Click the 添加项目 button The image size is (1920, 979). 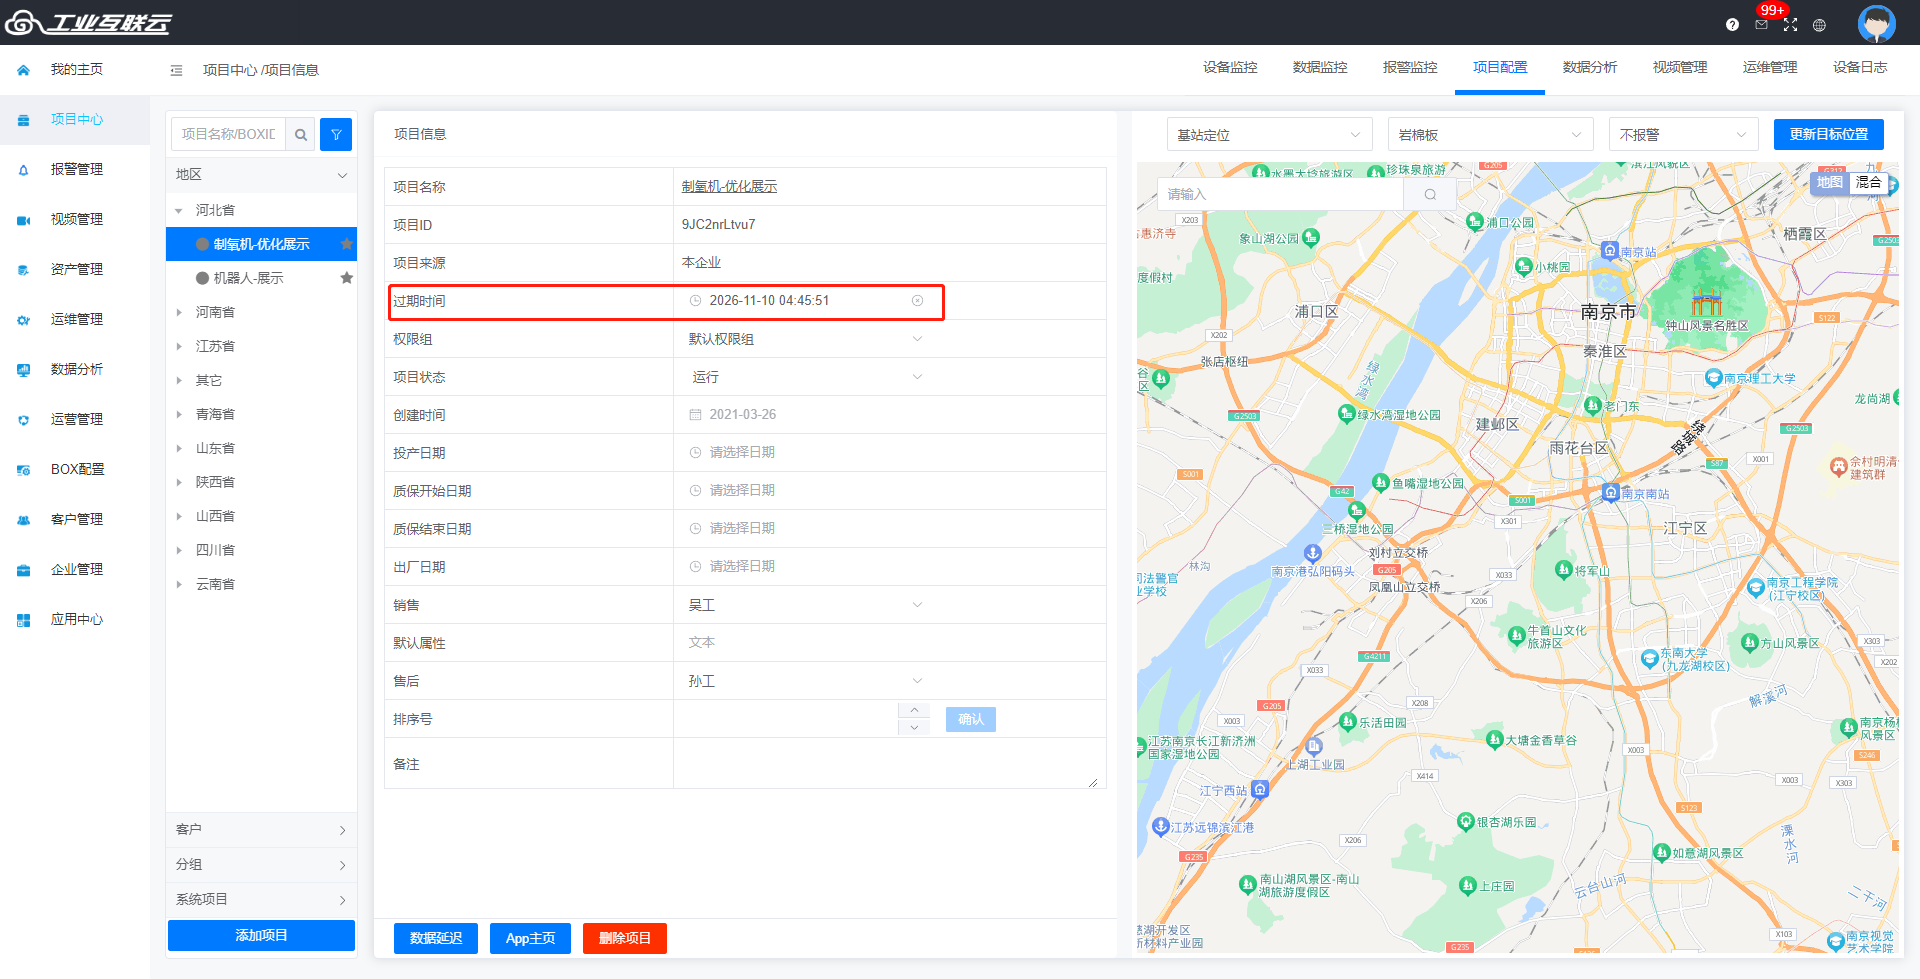(x=261, y=935)
